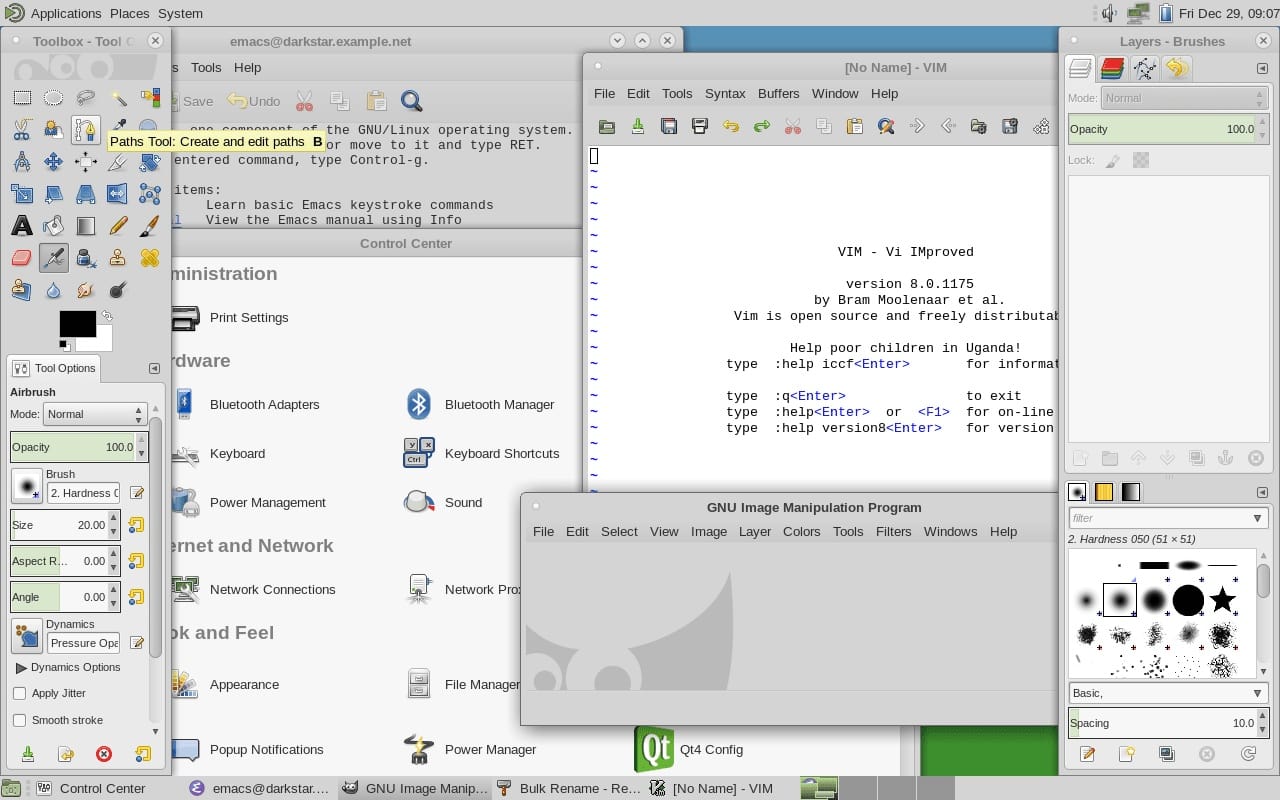Image resolution: width=1280 pixels, height=800 pixels.
Task: Click the VIM toolbar Open file icon
Action: pyautogui.click(x=606, y=126)
